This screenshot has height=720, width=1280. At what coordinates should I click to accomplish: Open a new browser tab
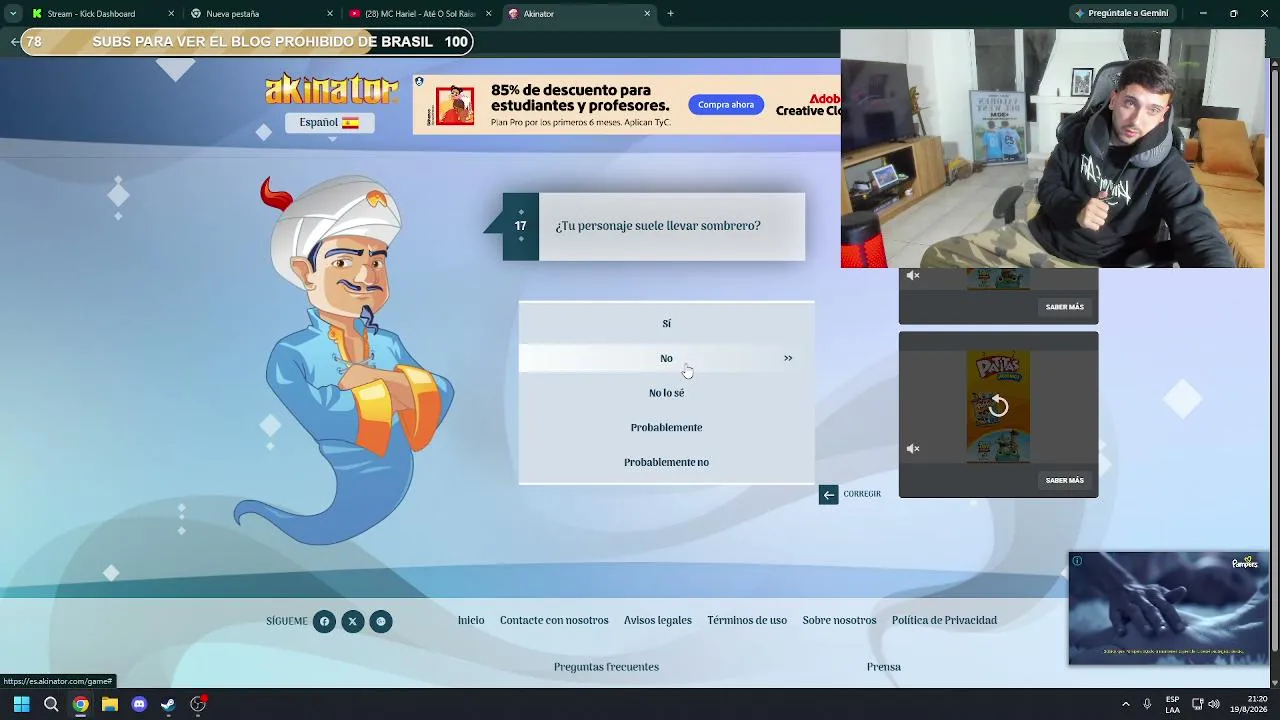671,14
